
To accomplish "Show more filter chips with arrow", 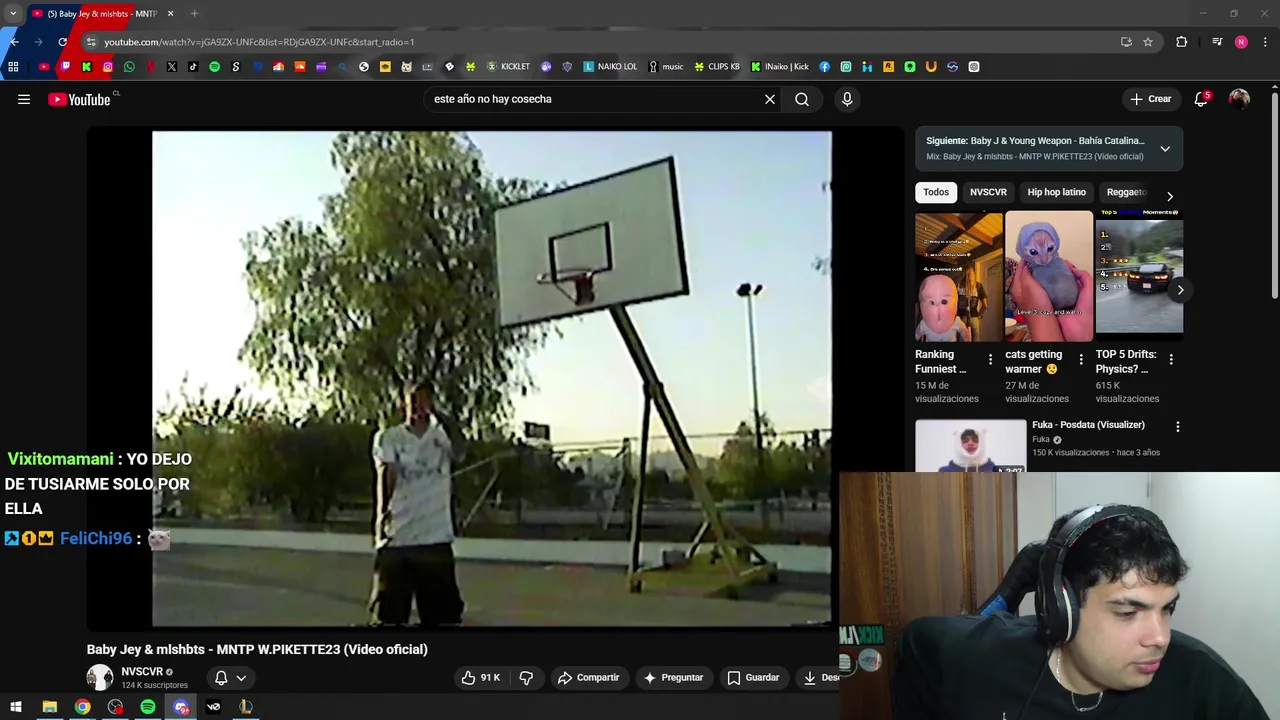I will point(1170,196).
